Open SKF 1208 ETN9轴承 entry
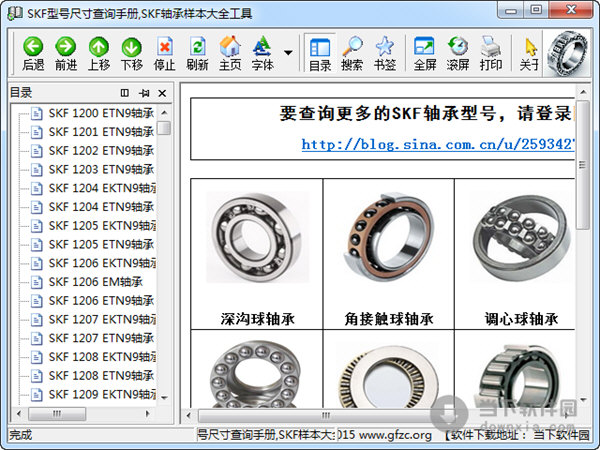 pyautogui.click(x=101, y=375)
